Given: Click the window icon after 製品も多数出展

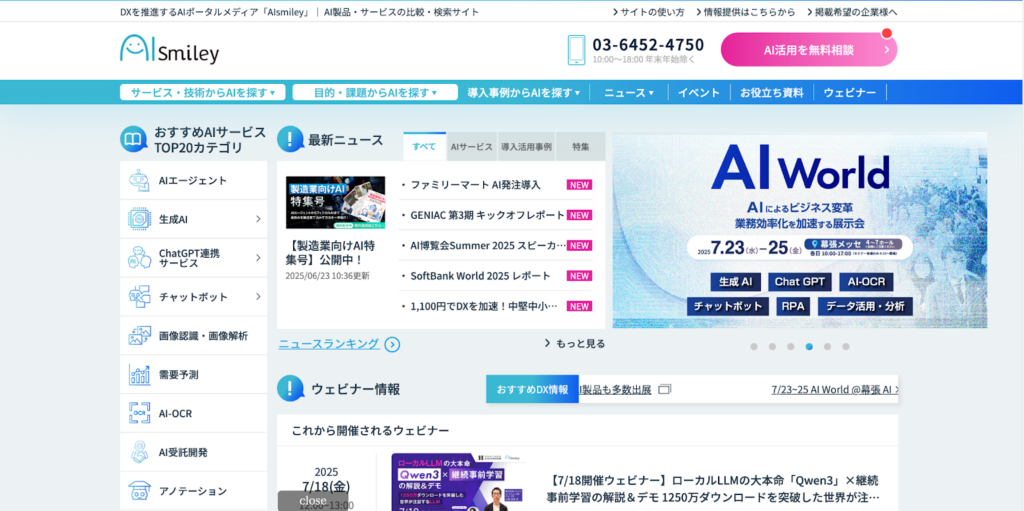Looking at the screenshot, I should pos(665,389).
